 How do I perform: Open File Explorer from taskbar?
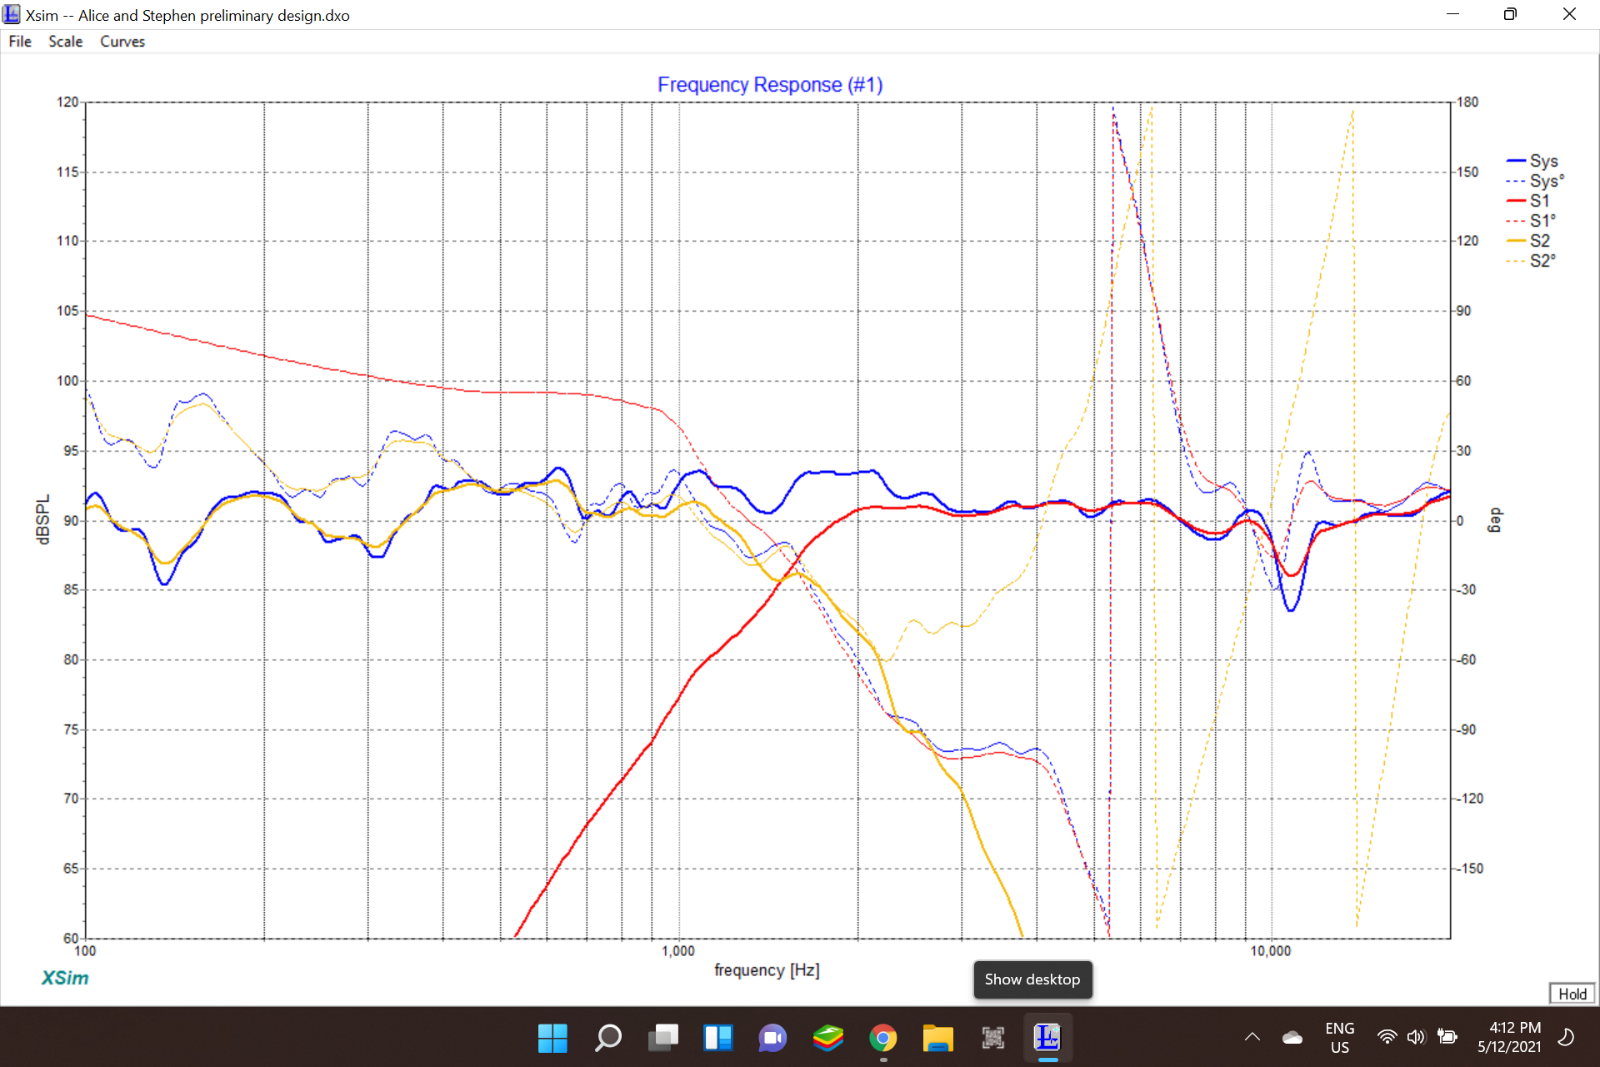pyautogui.click(x=937, y=1038)
